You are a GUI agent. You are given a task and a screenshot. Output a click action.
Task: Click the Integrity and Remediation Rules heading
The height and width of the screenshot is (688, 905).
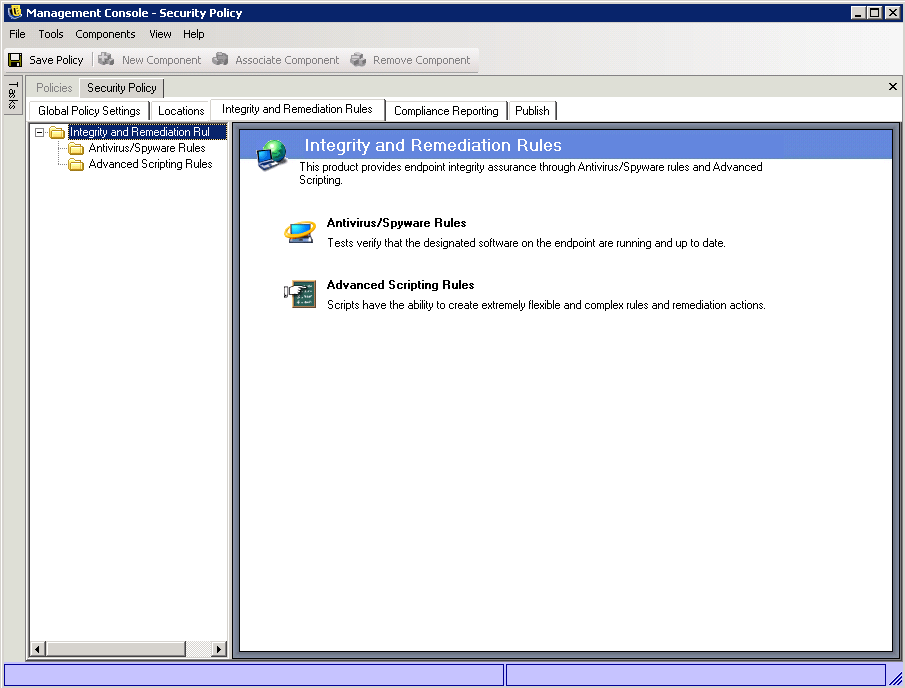click(433, 145)
